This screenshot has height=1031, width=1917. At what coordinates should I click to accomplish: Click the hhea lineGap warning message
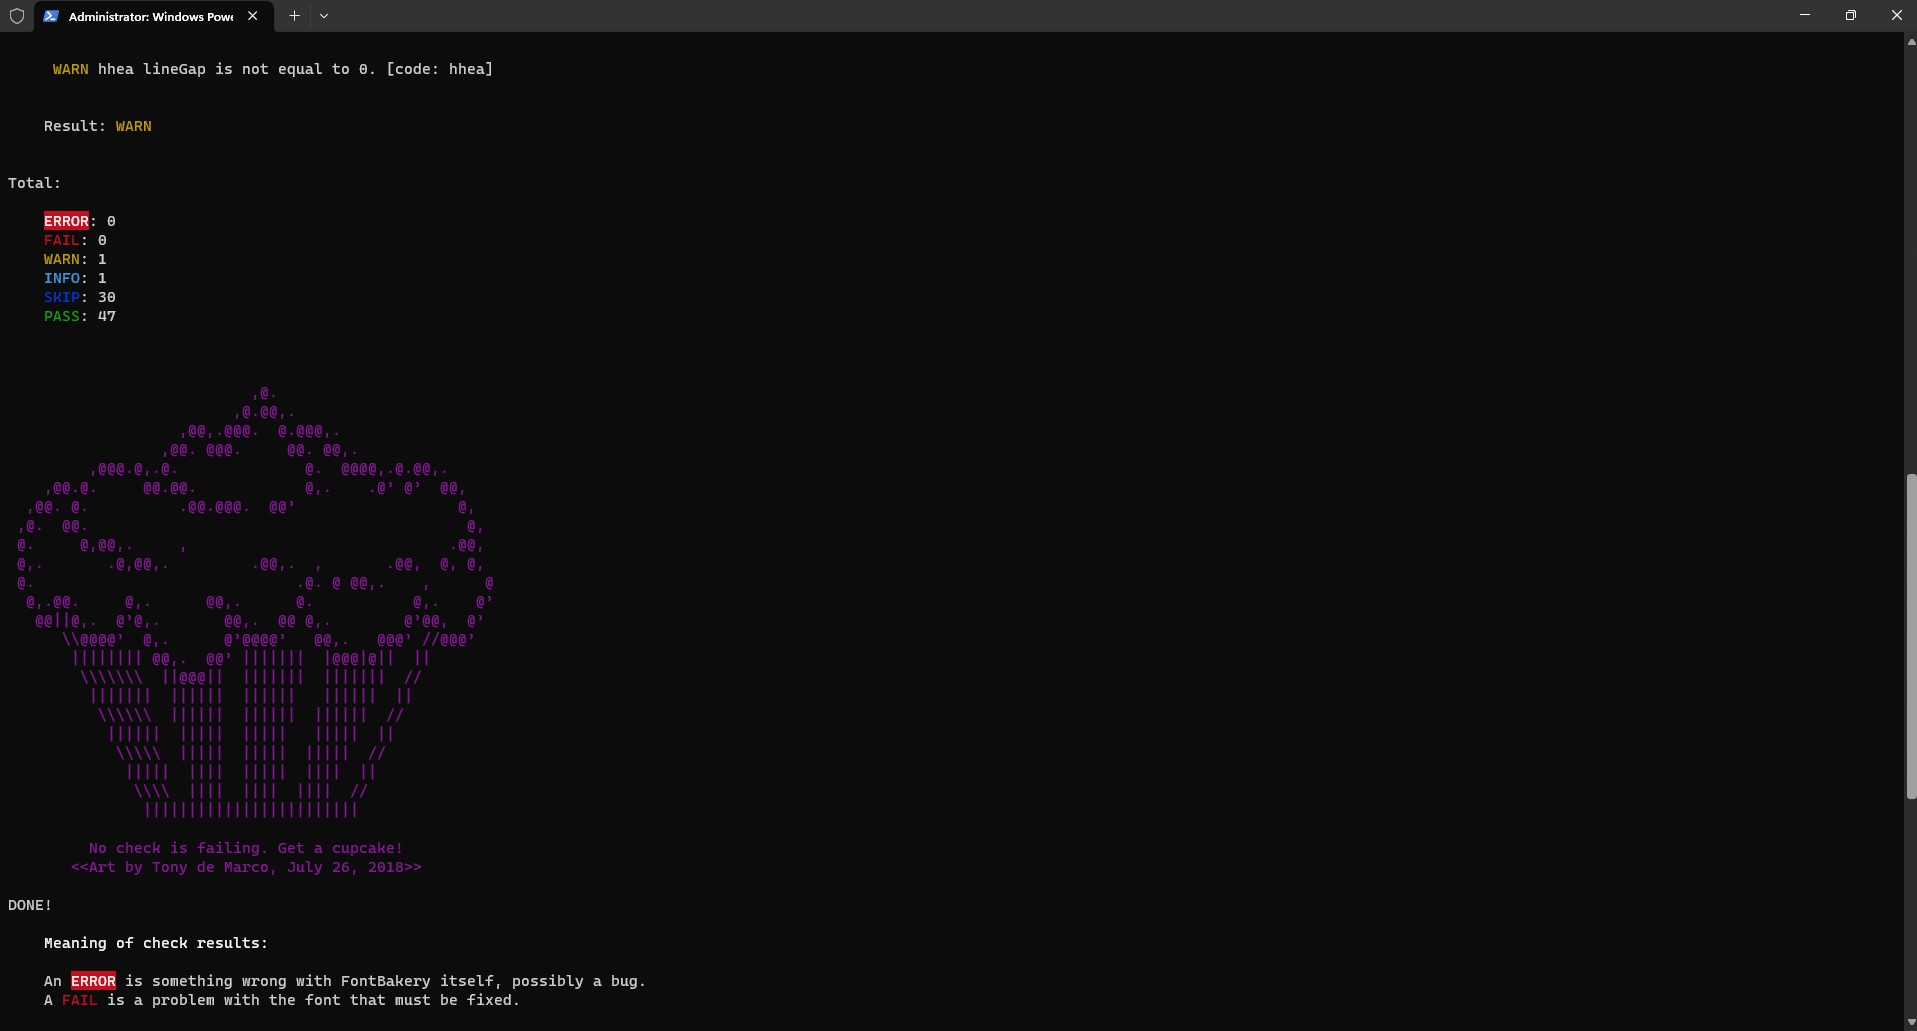[x=271, y=68]
